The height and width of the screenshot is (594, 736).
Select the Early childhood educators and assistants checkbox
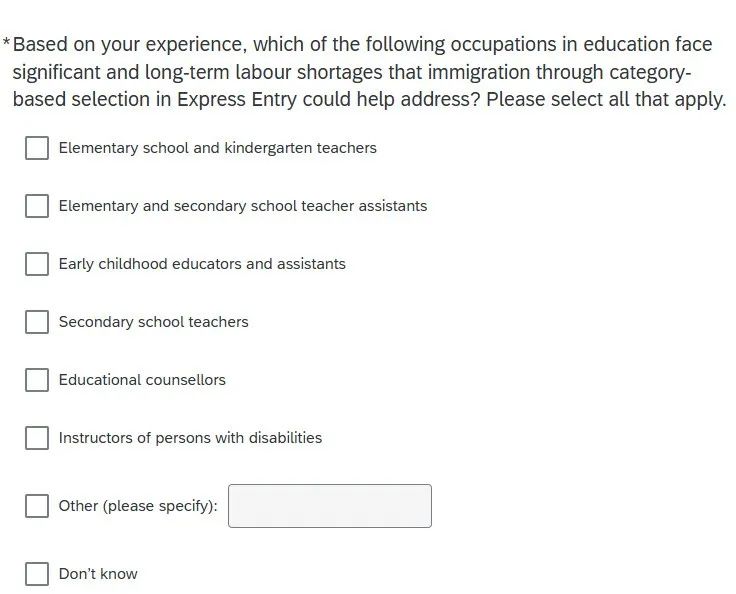(37, 264)
